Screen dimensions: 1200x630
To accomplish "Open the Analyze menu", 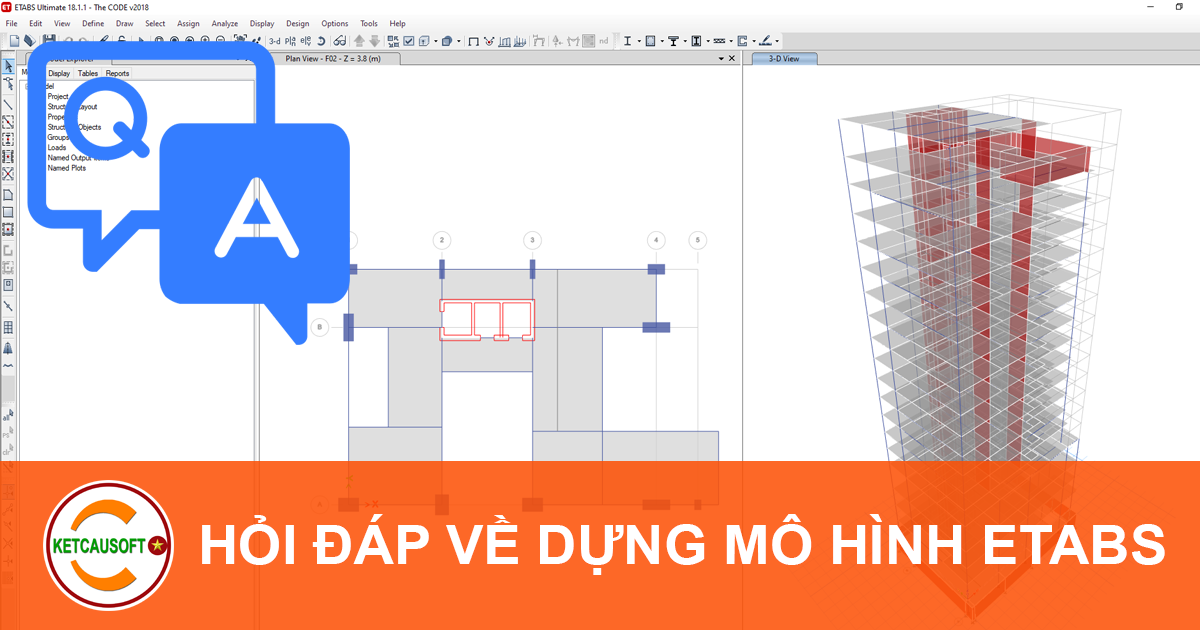I will point(225,23).
